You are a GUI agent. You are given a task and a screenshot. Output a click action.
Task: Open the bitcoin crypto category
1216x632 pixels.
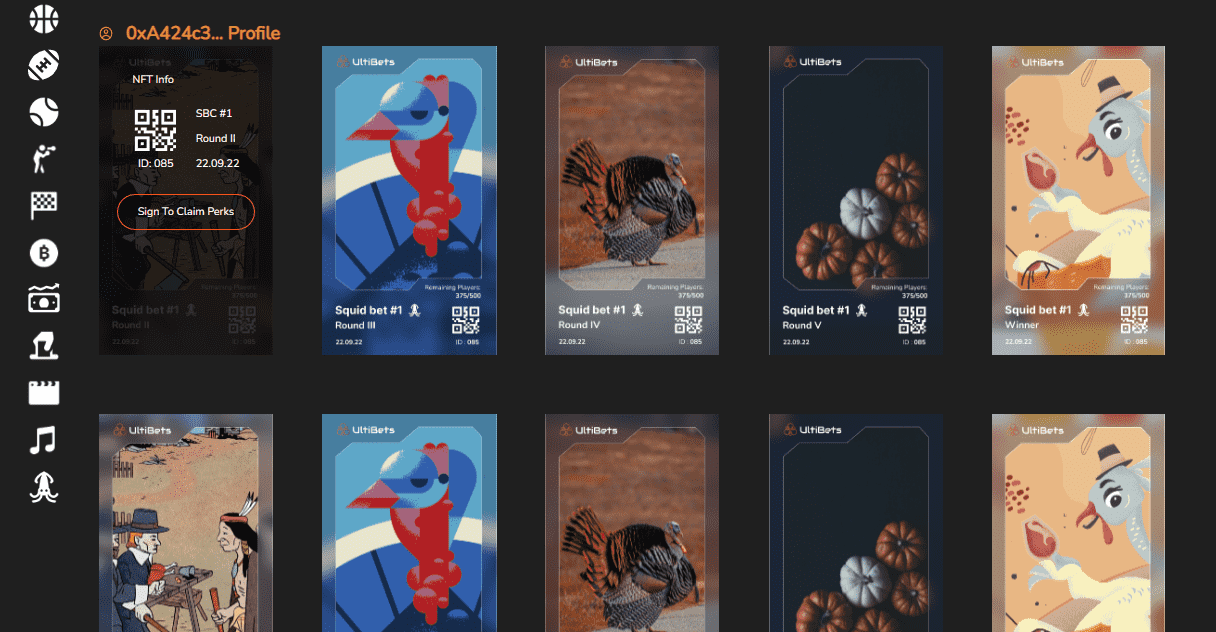(x=44, y=254)
